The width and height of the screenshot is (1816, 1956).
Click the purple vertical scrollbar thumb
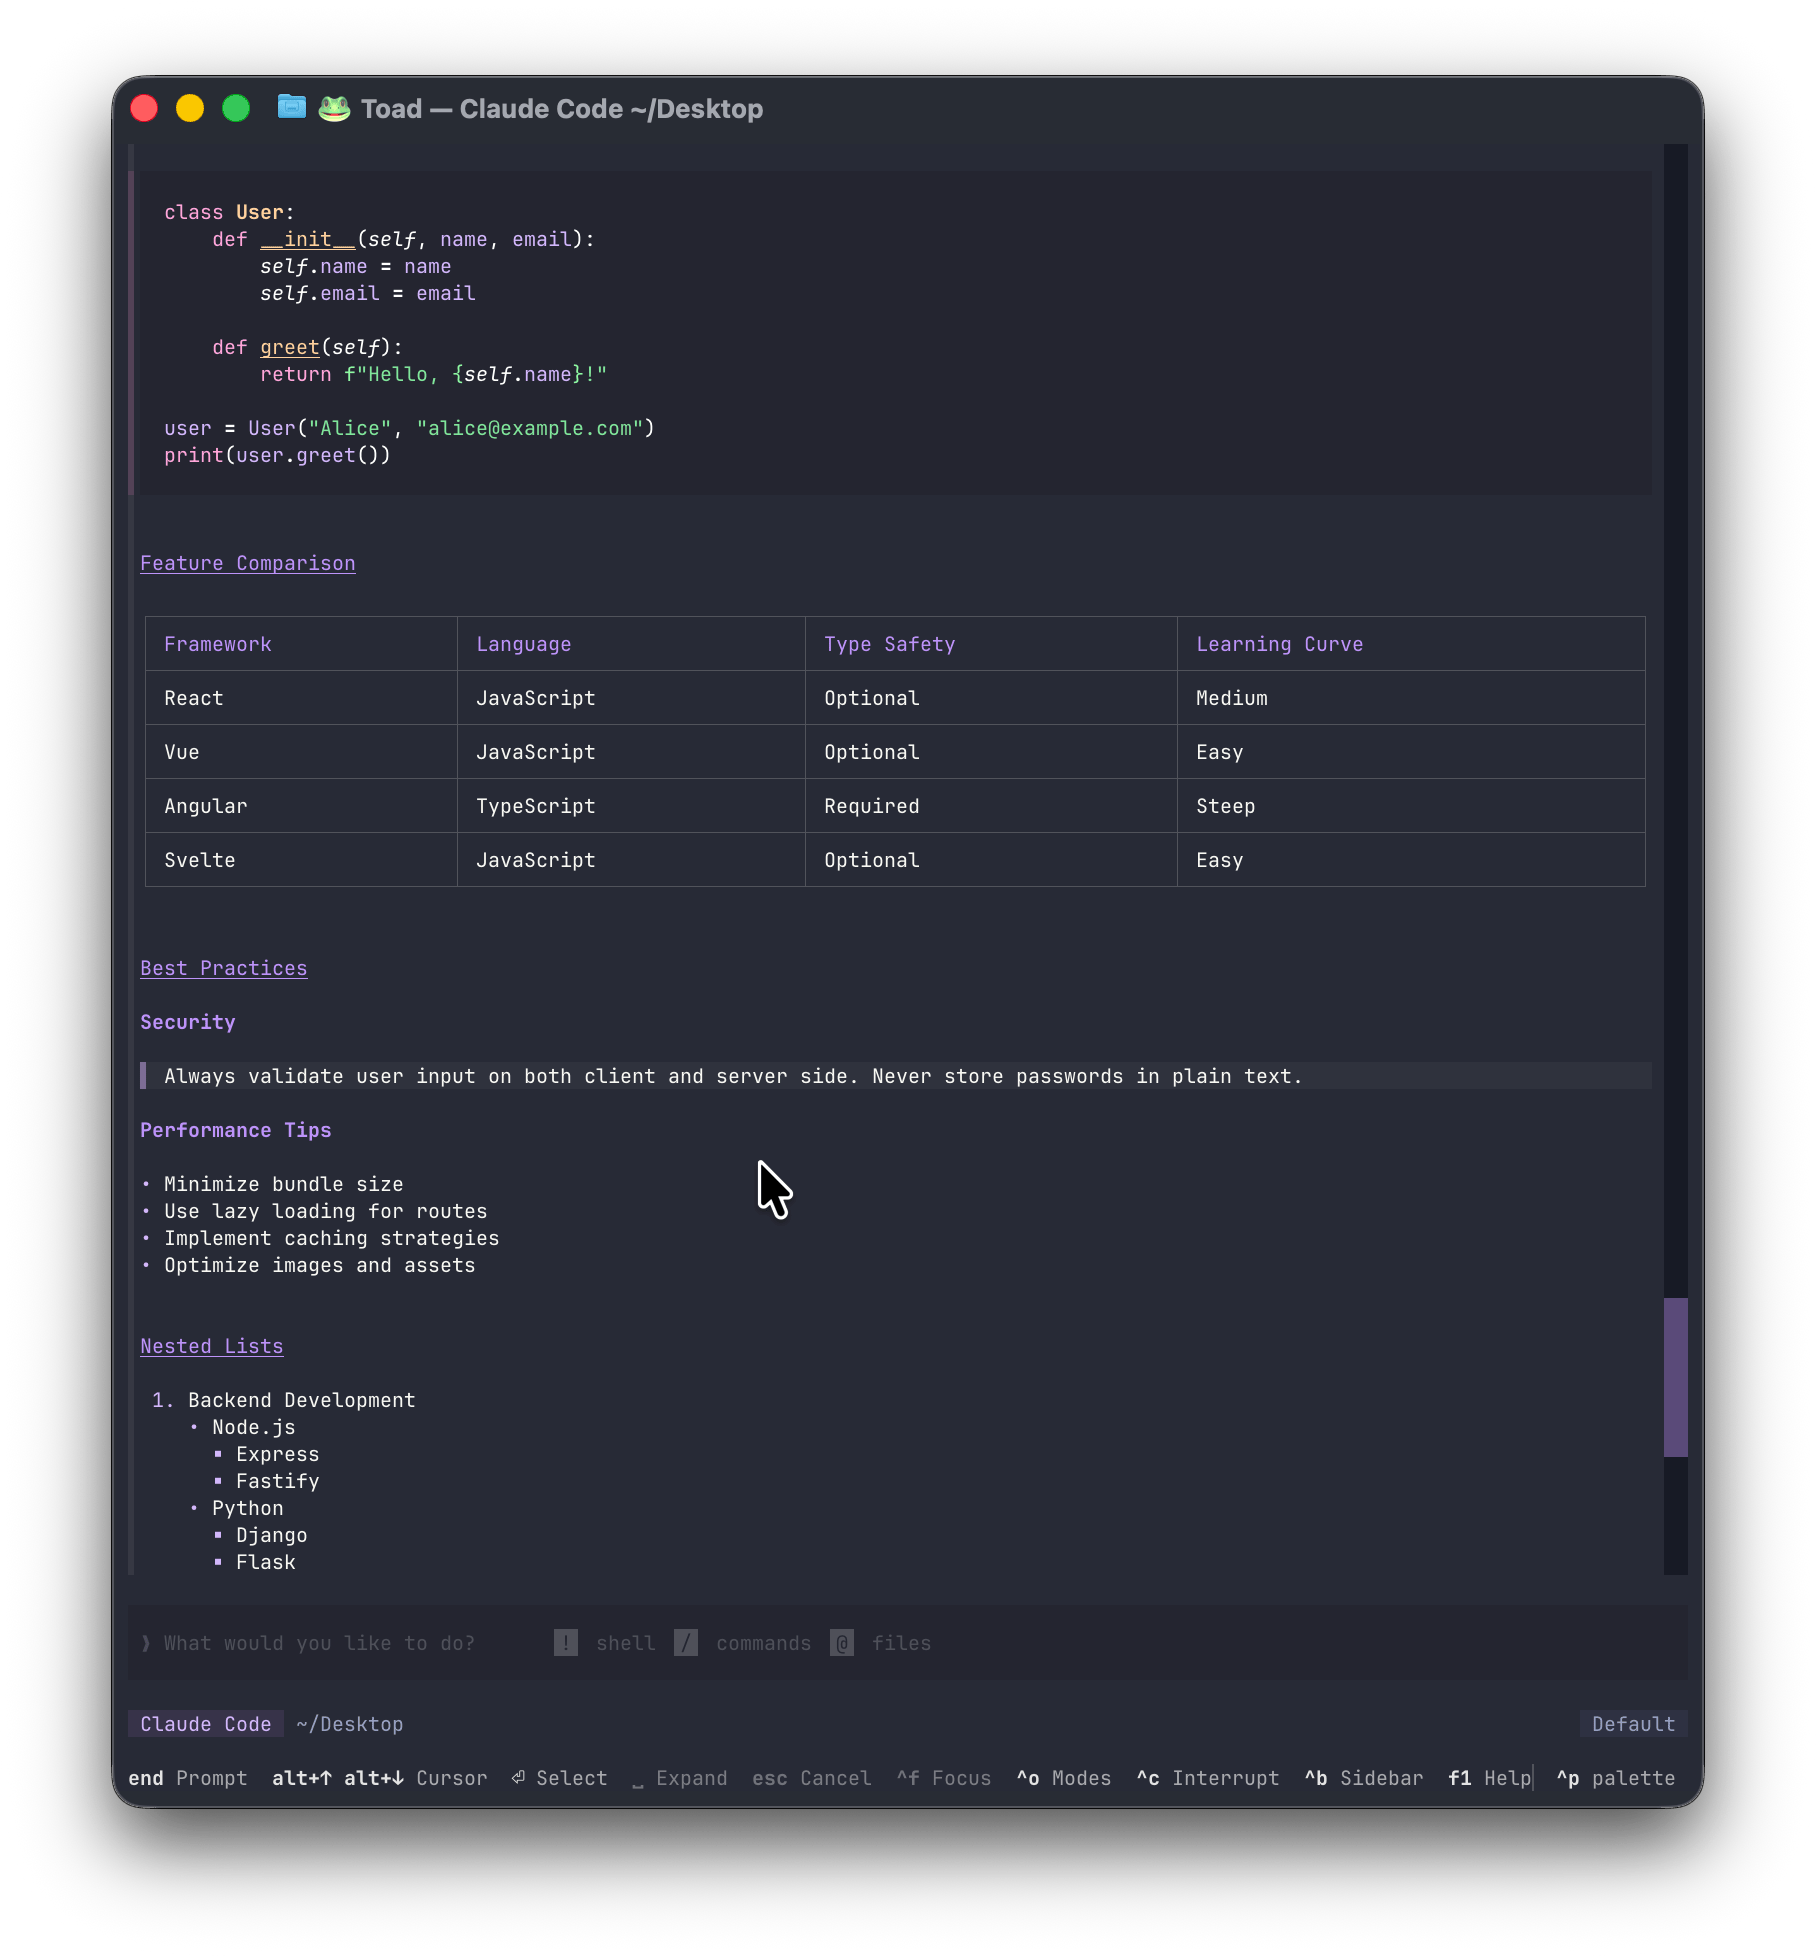(1675, 1377)
